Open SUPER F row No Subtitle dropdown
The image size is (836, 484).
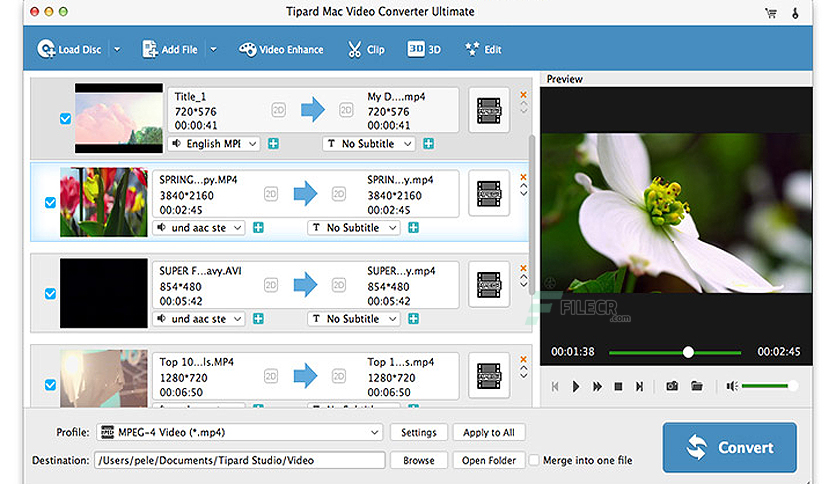(x=353, y=319)
